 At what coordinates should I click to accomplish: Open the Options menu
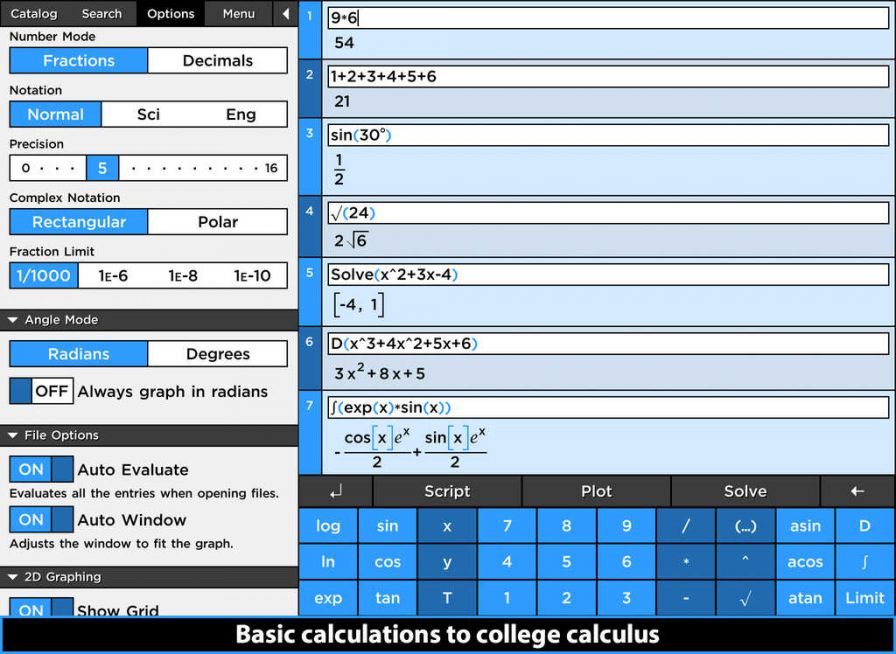click(x=170, y=13)
